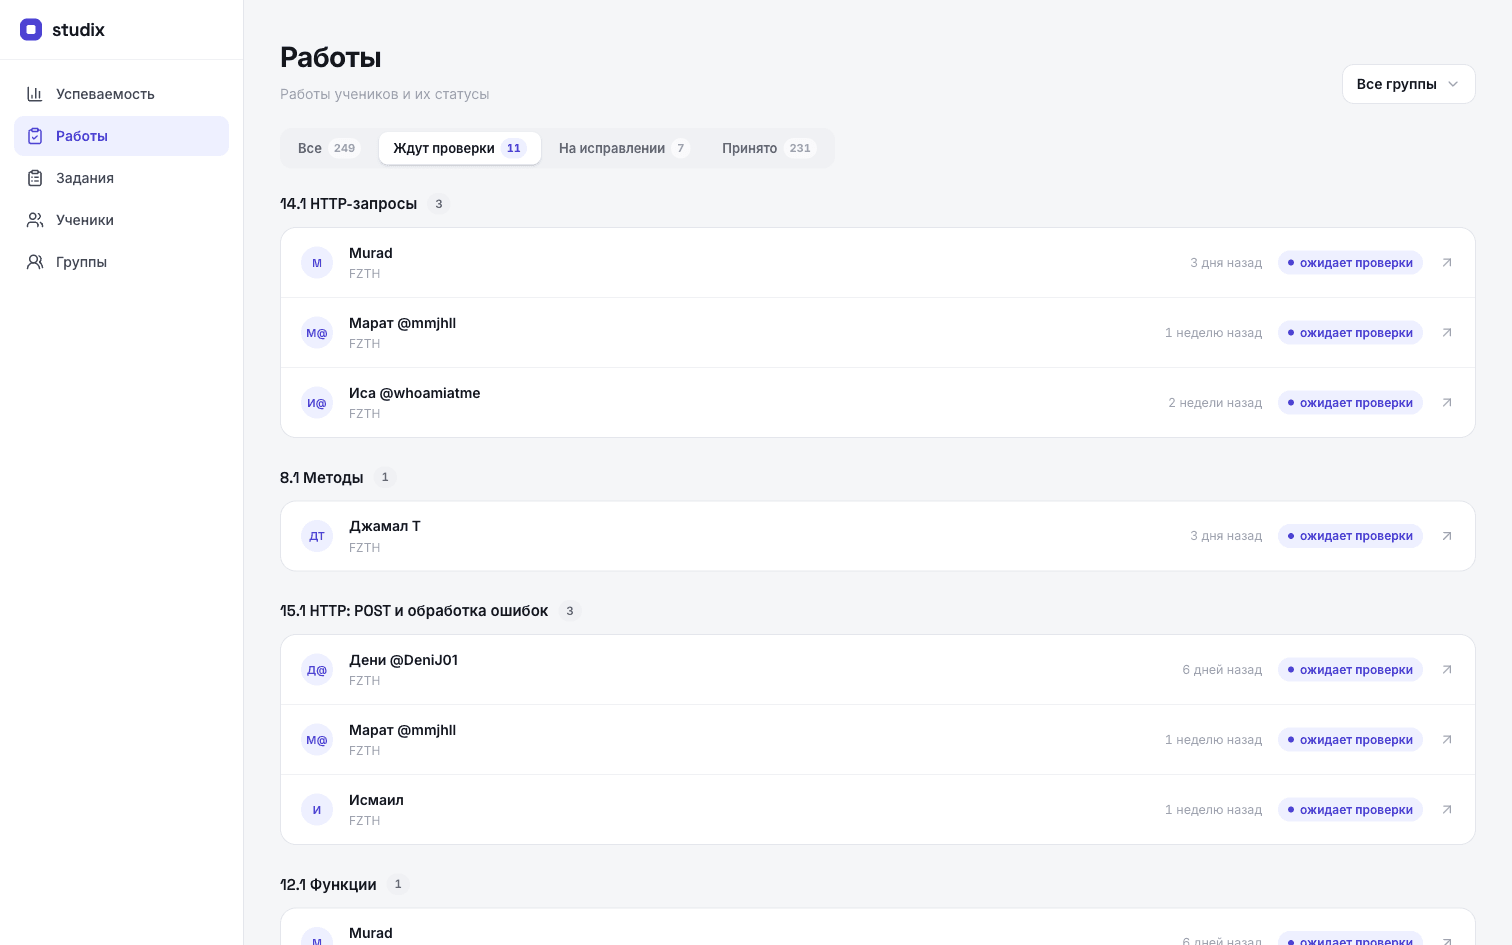This screenshot has width=1512, height=945.
Task: Click the 12.1 Функции section heading
Action: (328, 885)
